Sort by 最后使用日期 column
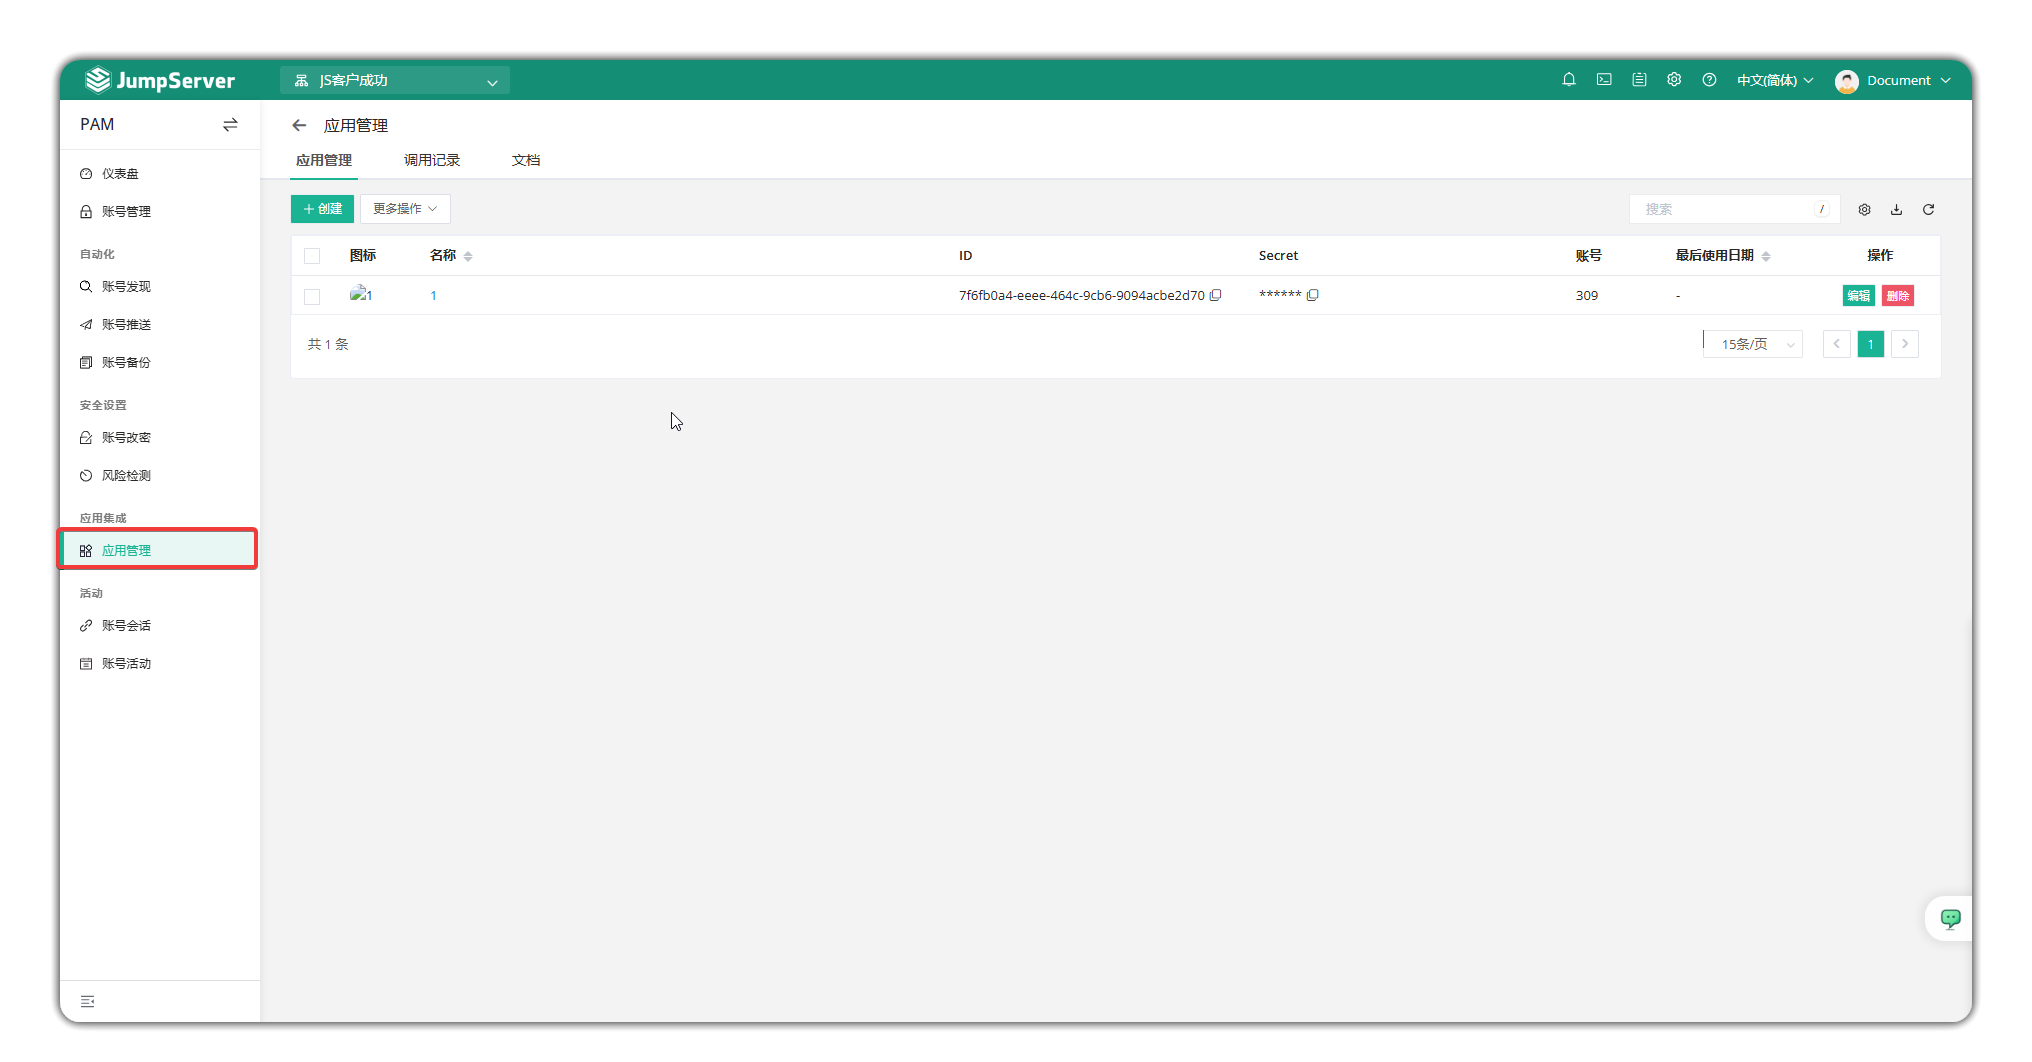 (x=1766, y=256)
